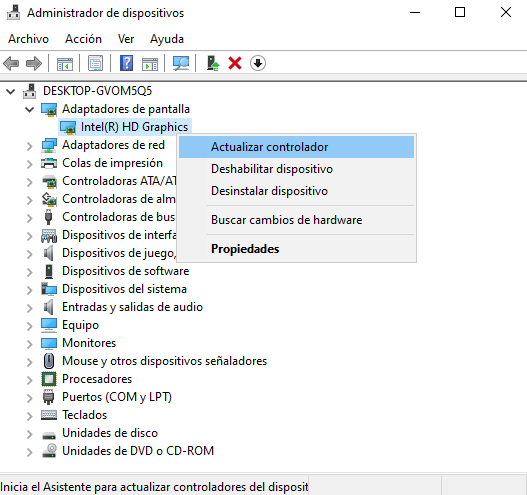This screenshot has width=527, height=495.
Task: Toggle the show/hide console tree icon
Action: pos(65,63)
